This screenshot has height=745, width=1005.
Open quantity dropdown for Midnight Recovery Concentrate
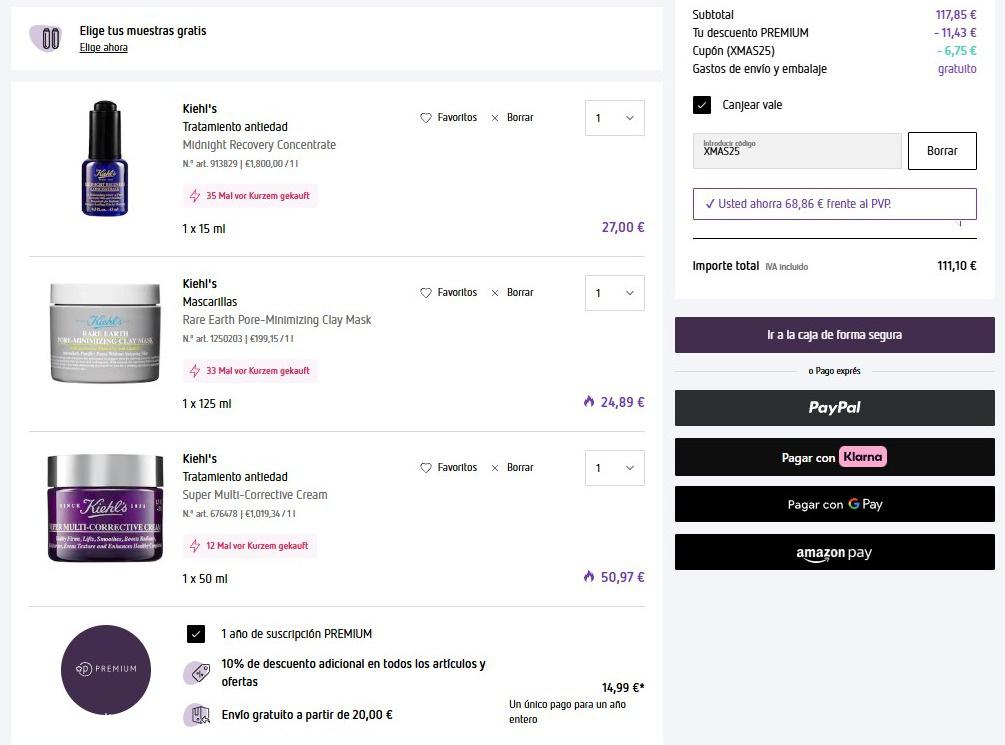pos(614,118)
